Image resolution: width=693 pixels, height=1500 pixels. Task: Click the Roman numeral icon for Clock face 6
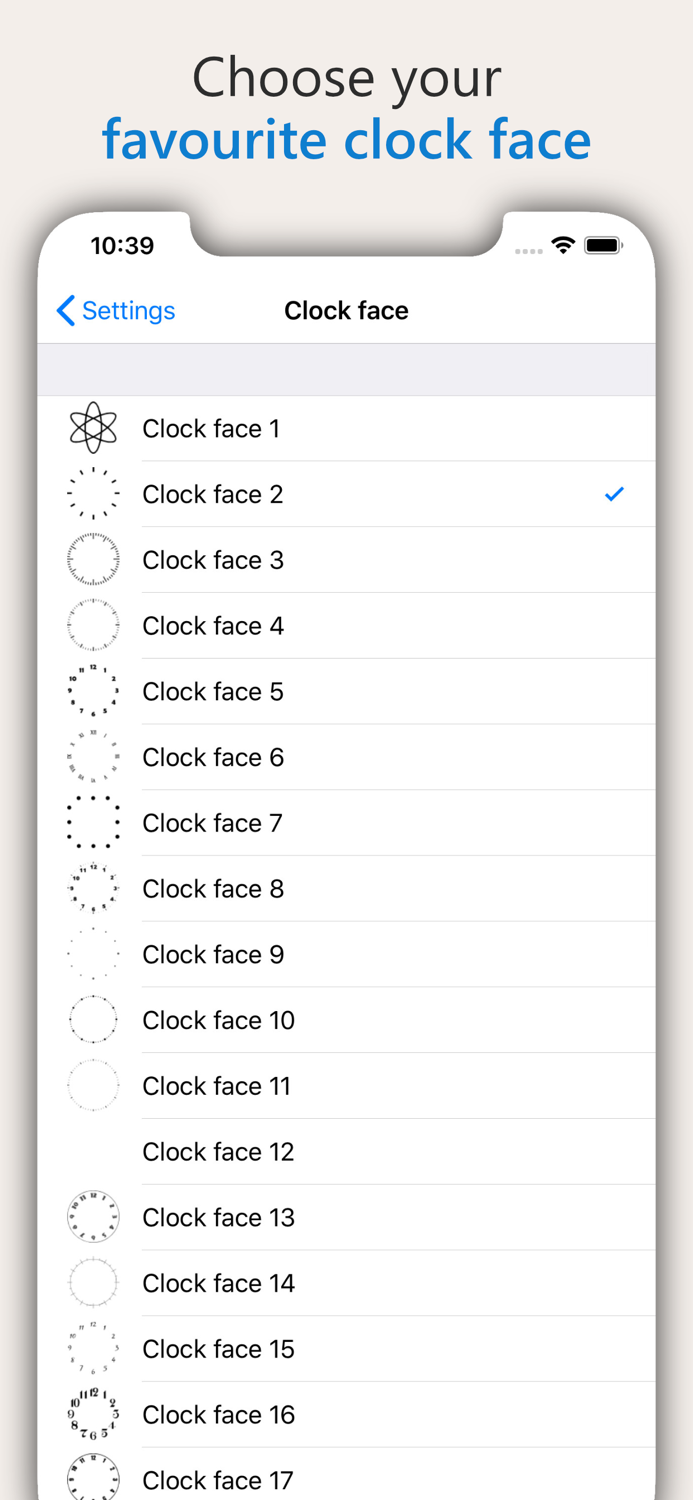[93, 756]
